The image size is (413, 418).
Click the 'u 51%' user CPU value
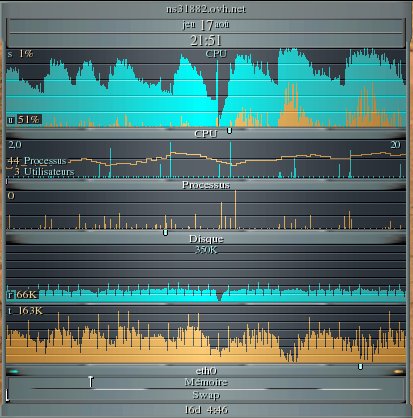(24, 119)
